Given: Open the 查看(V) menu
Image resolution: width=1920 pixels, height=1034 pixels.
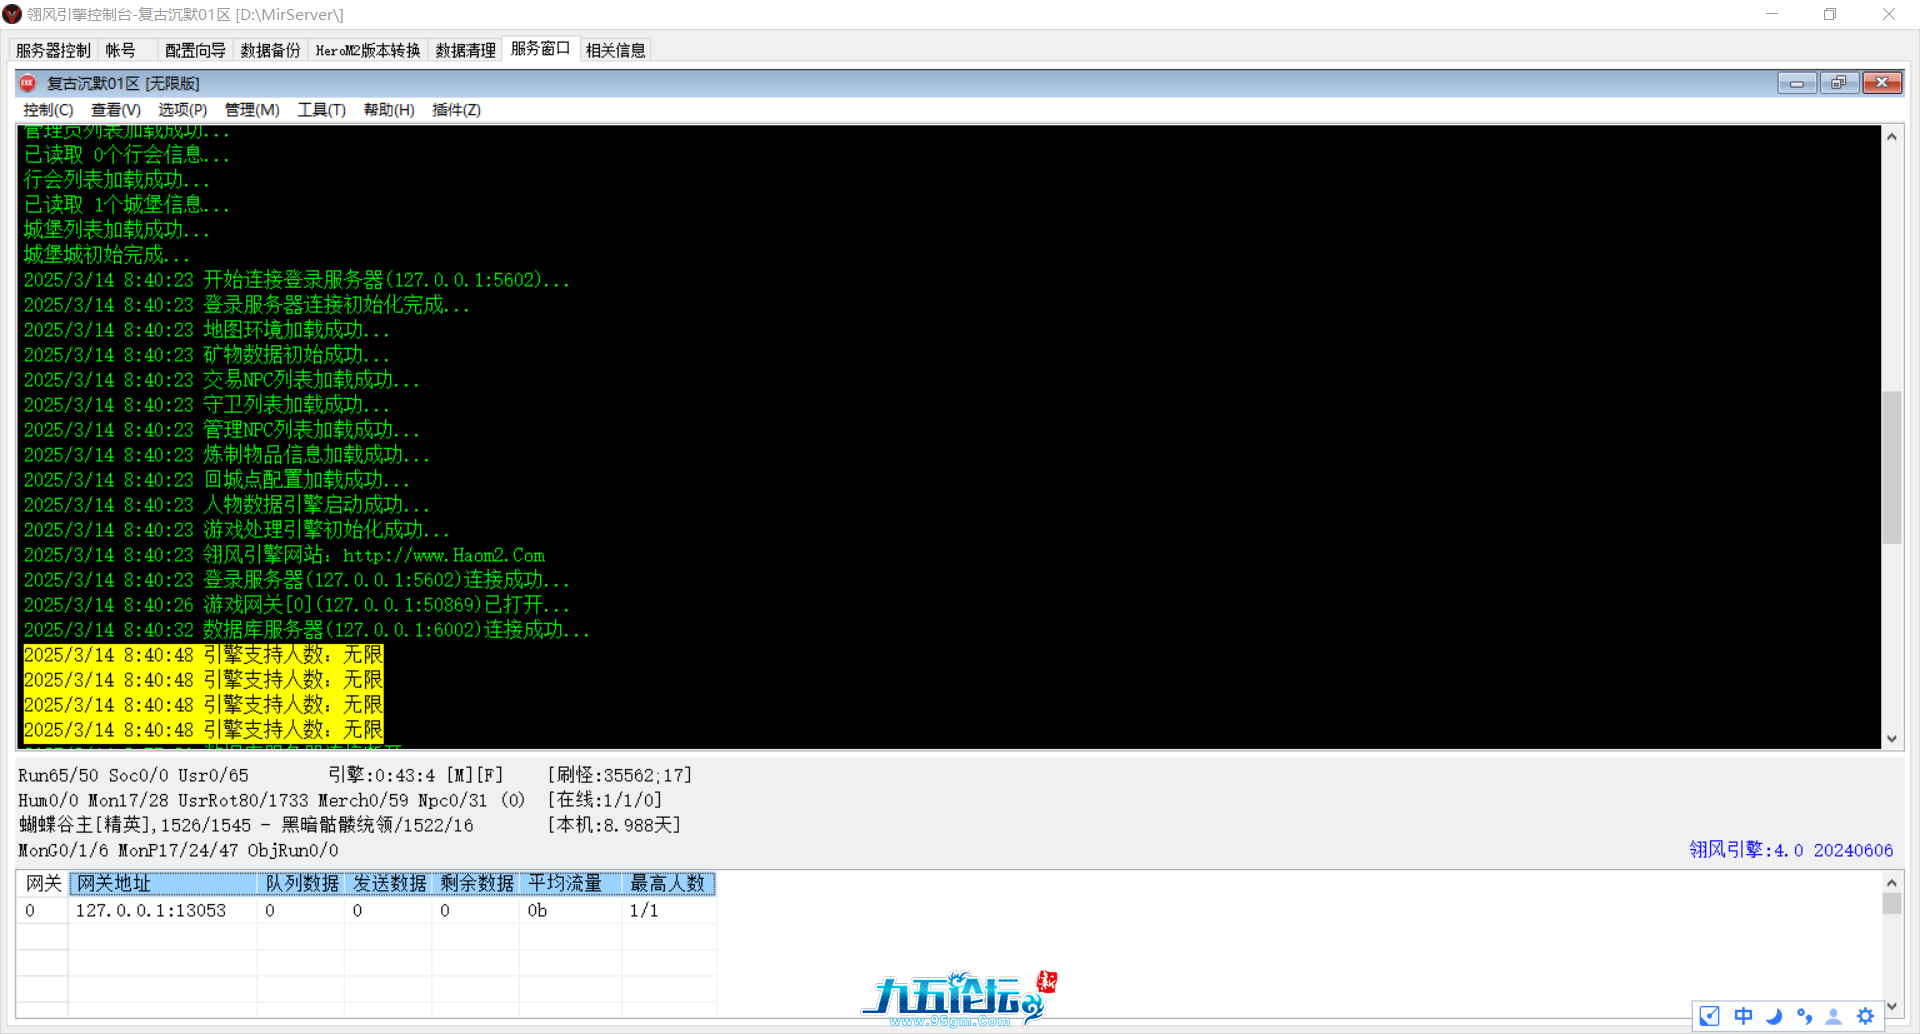Looking at the screenshot, I should pos(116,110).
